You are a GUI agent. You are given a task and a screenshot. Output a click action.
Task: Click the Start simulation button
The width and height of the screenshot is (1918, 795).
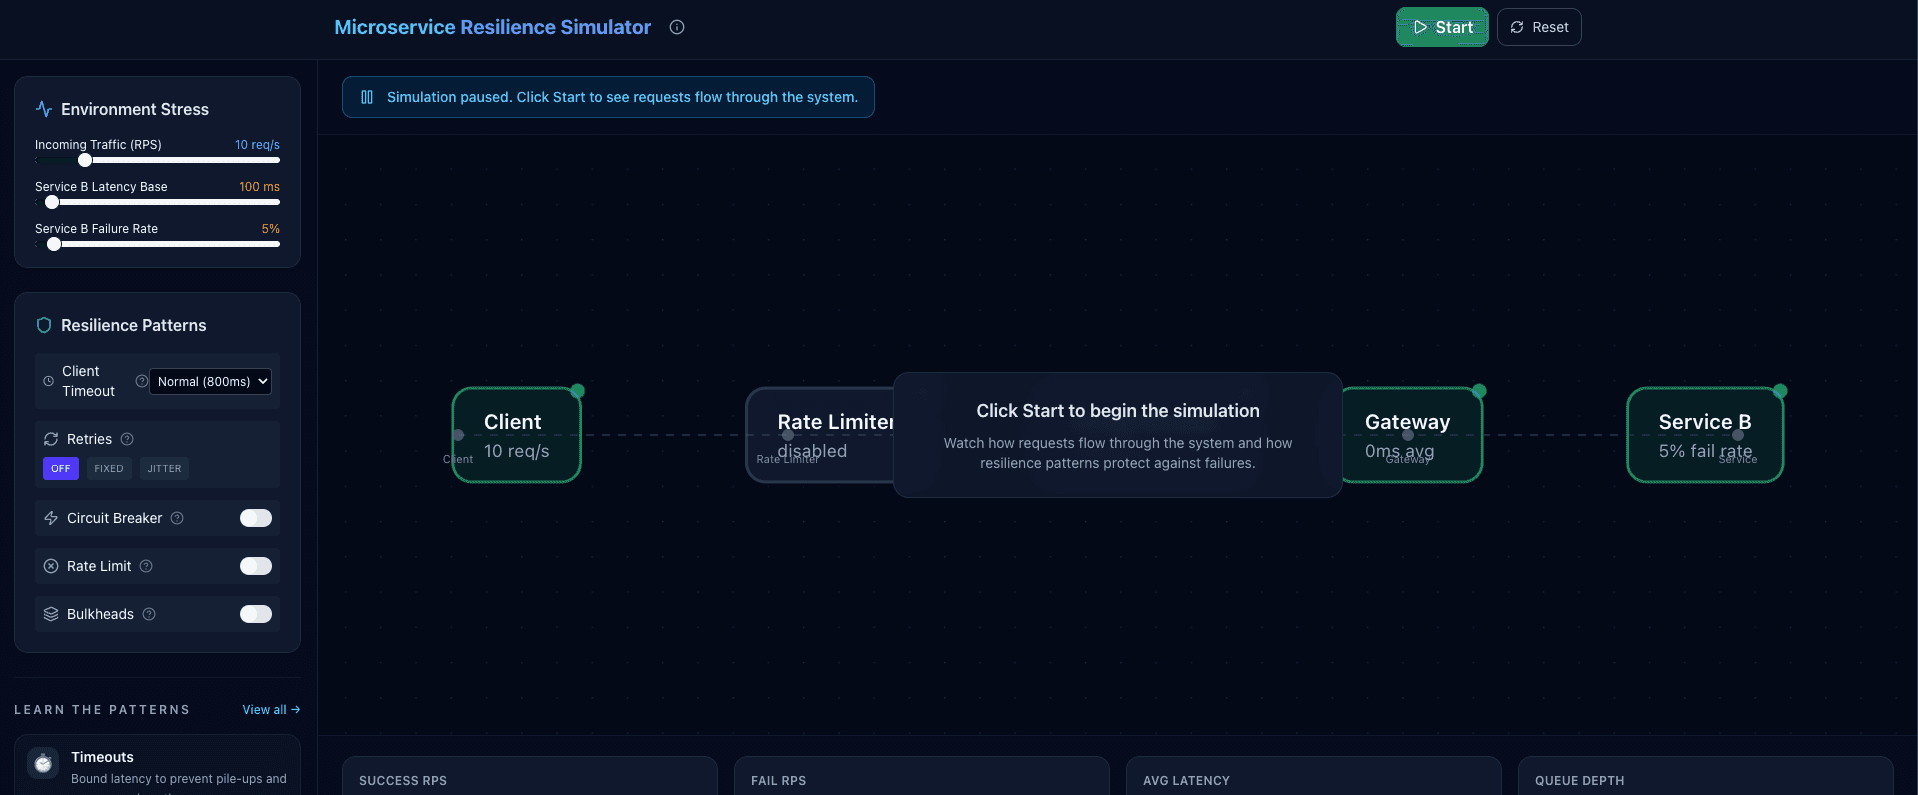click(1442, 27)
